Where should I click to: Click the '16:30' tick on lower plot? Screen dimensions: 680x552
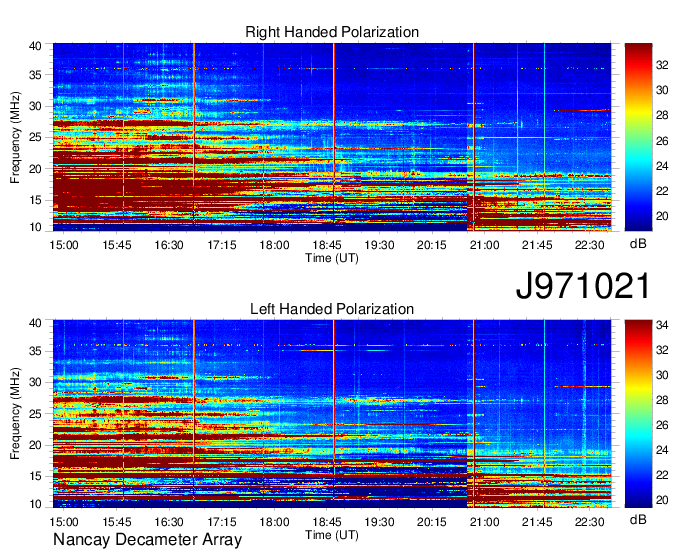coord(169,522)
